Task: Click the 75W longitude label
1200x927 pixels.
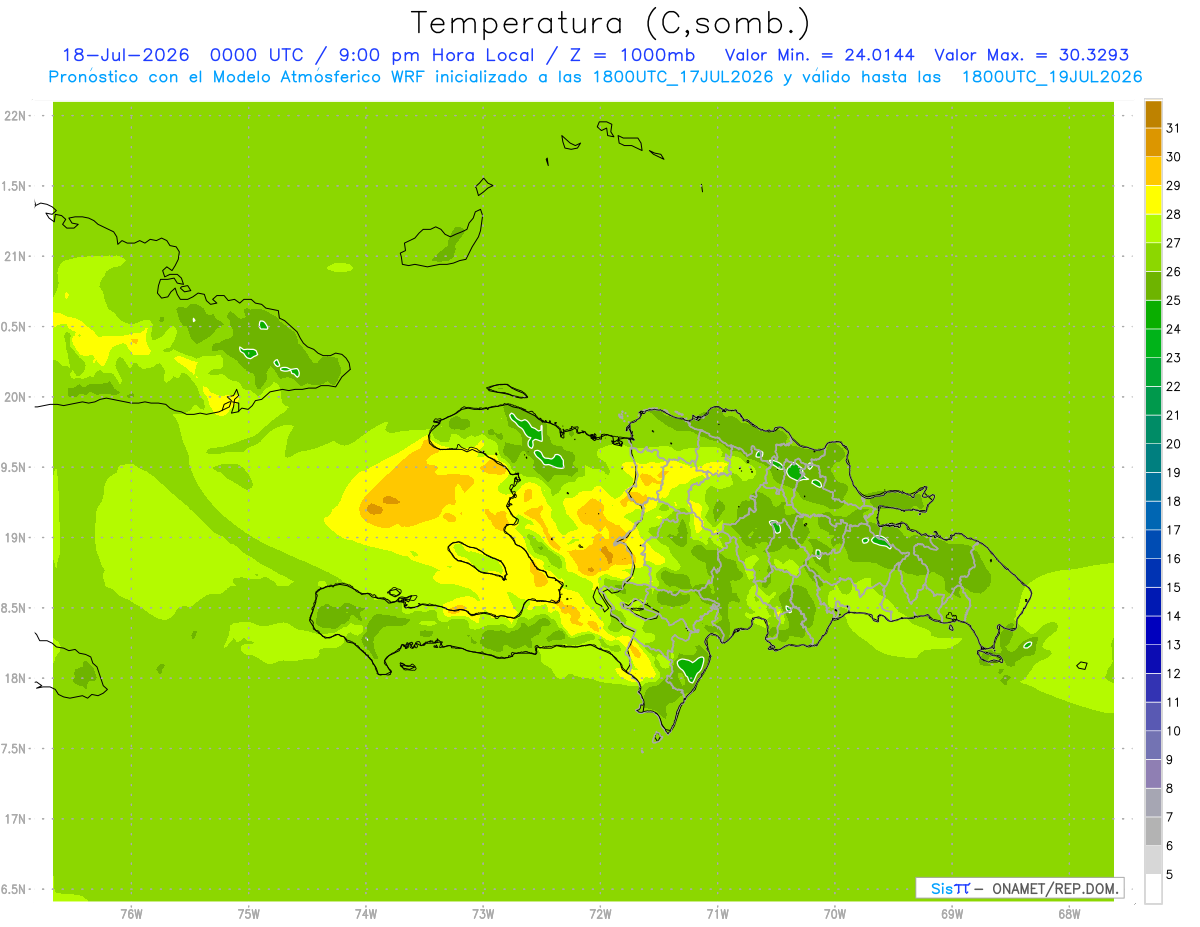Action: [x=249, y=914]
